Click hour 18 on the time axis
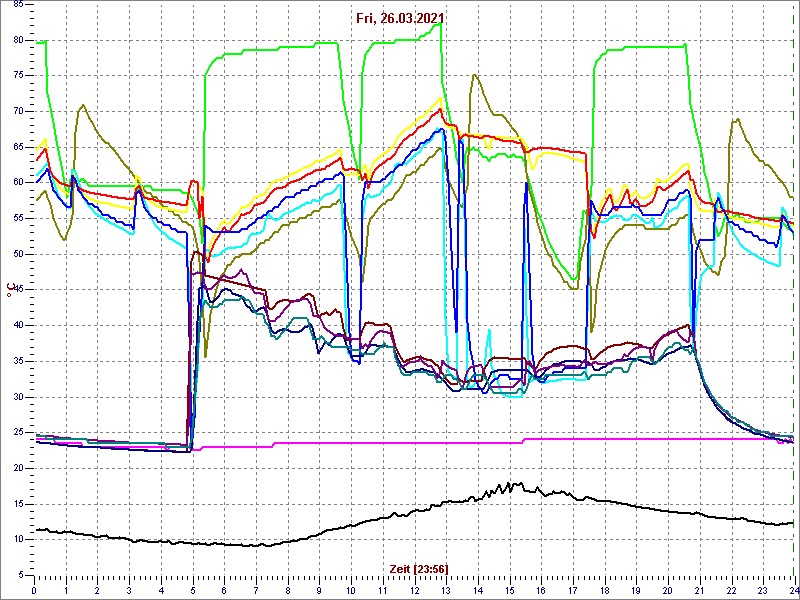The width and height of the screenshot is (800, 600). [x=604, y=591]
